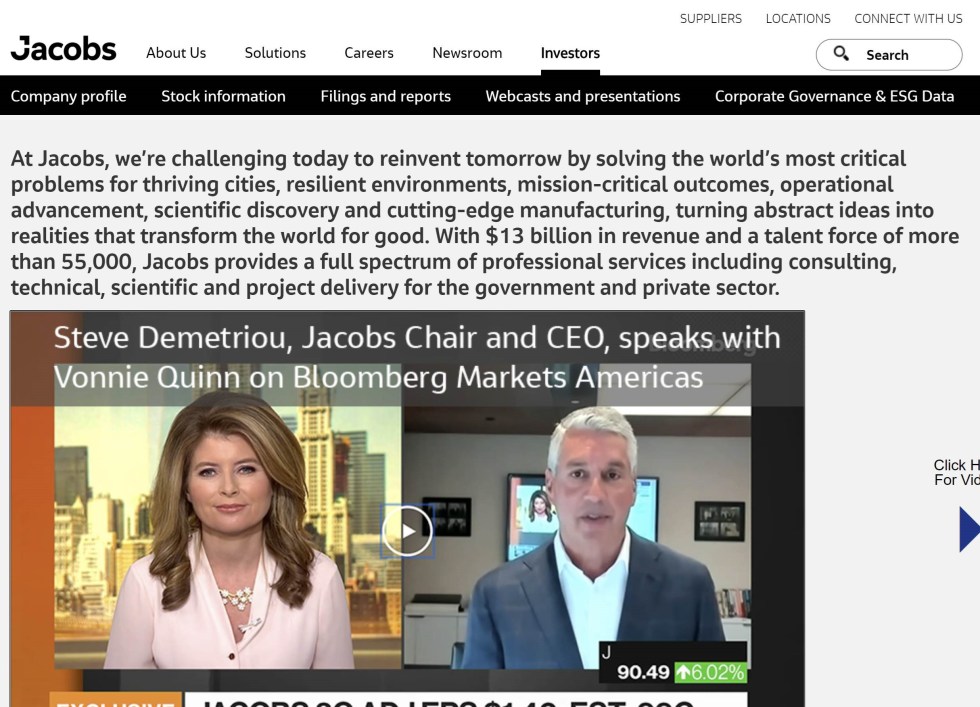Click the Jacobs logo
The height and width of the screenshot is (707, 980).
pyautogui.click(x=63, y=49)
